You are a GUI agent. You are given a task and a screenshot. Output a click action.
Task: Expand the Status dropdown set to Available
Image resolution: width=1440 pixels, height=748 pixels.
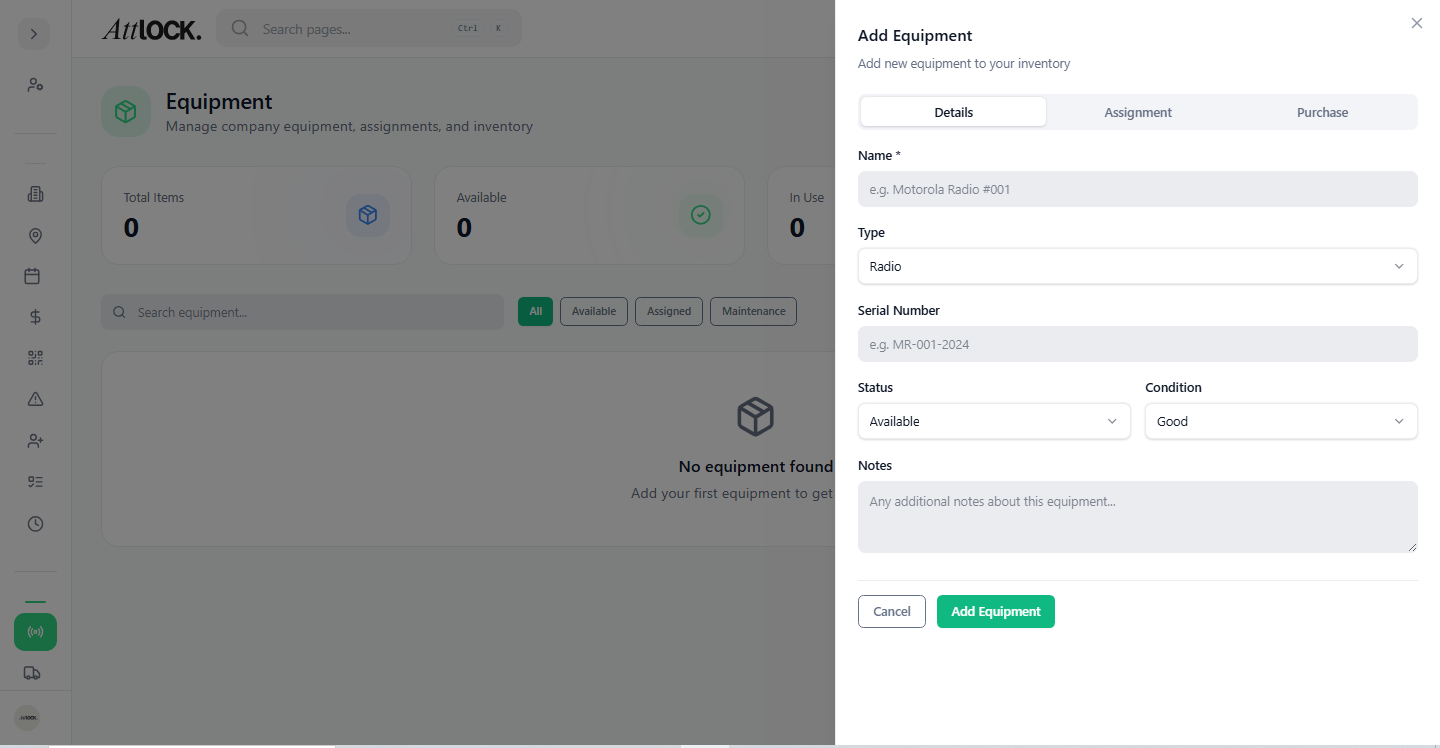994,421
